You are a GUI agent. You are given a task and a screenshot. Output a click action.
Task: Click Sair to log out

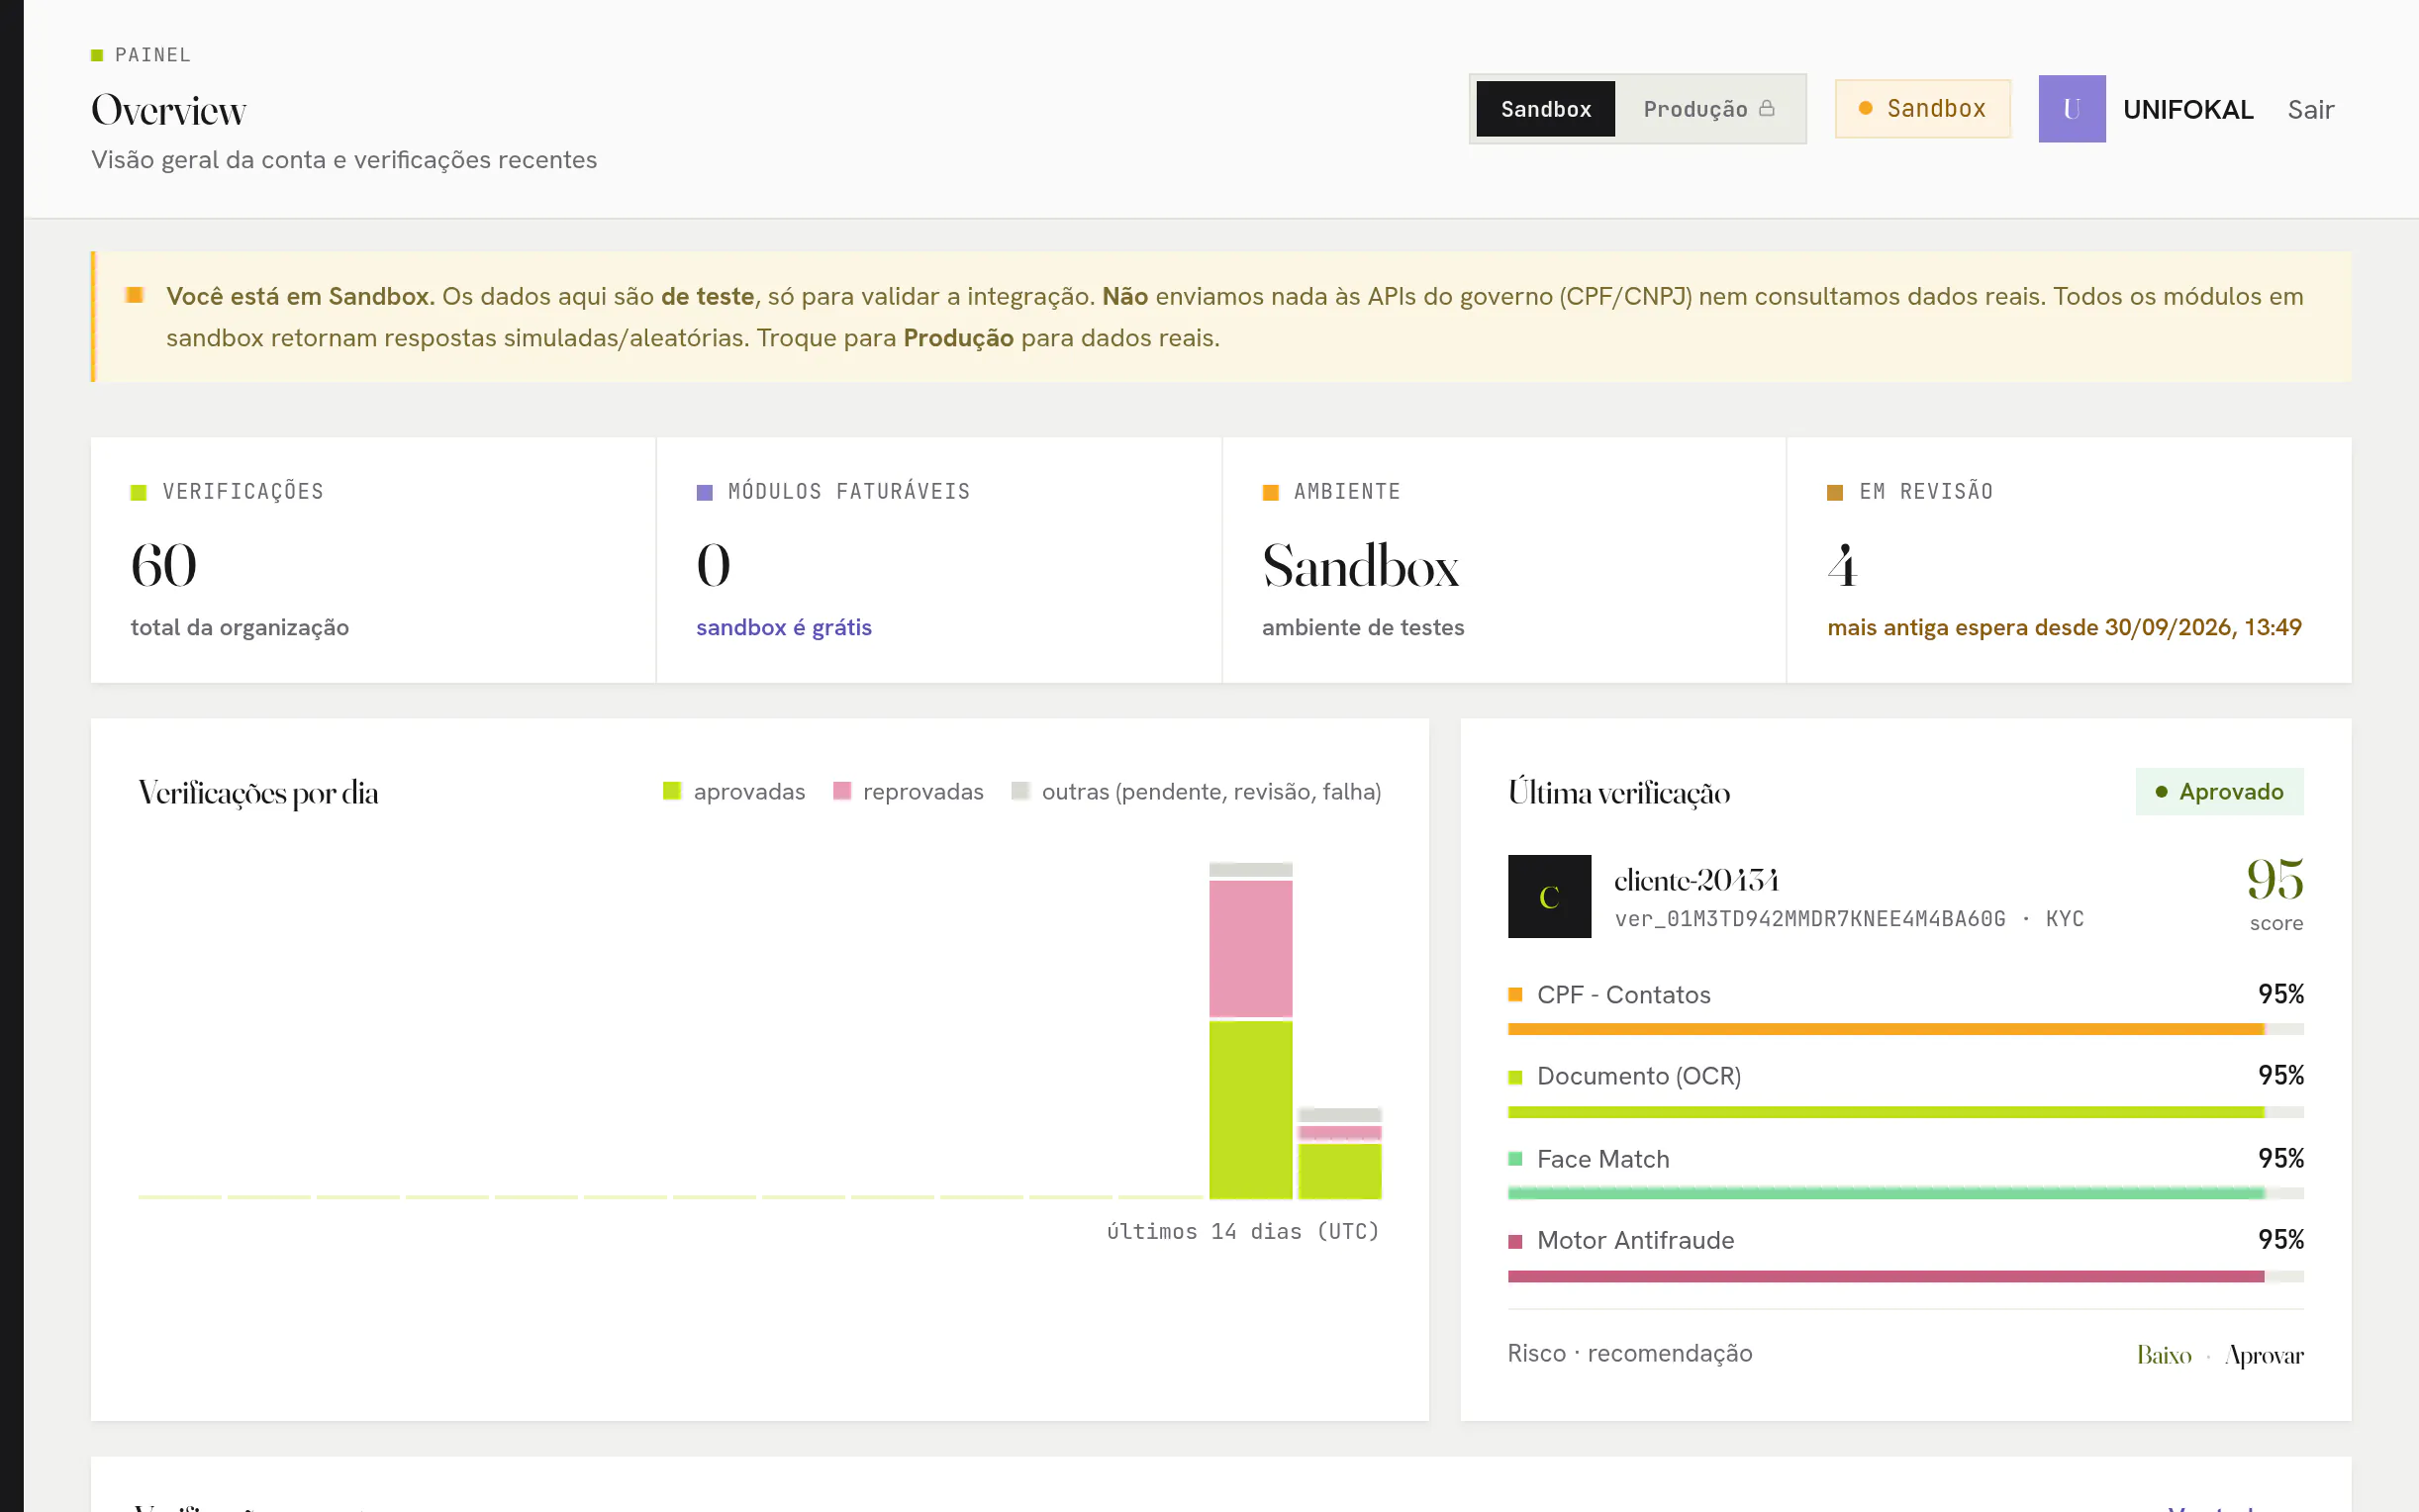(x=2310, y=109)
